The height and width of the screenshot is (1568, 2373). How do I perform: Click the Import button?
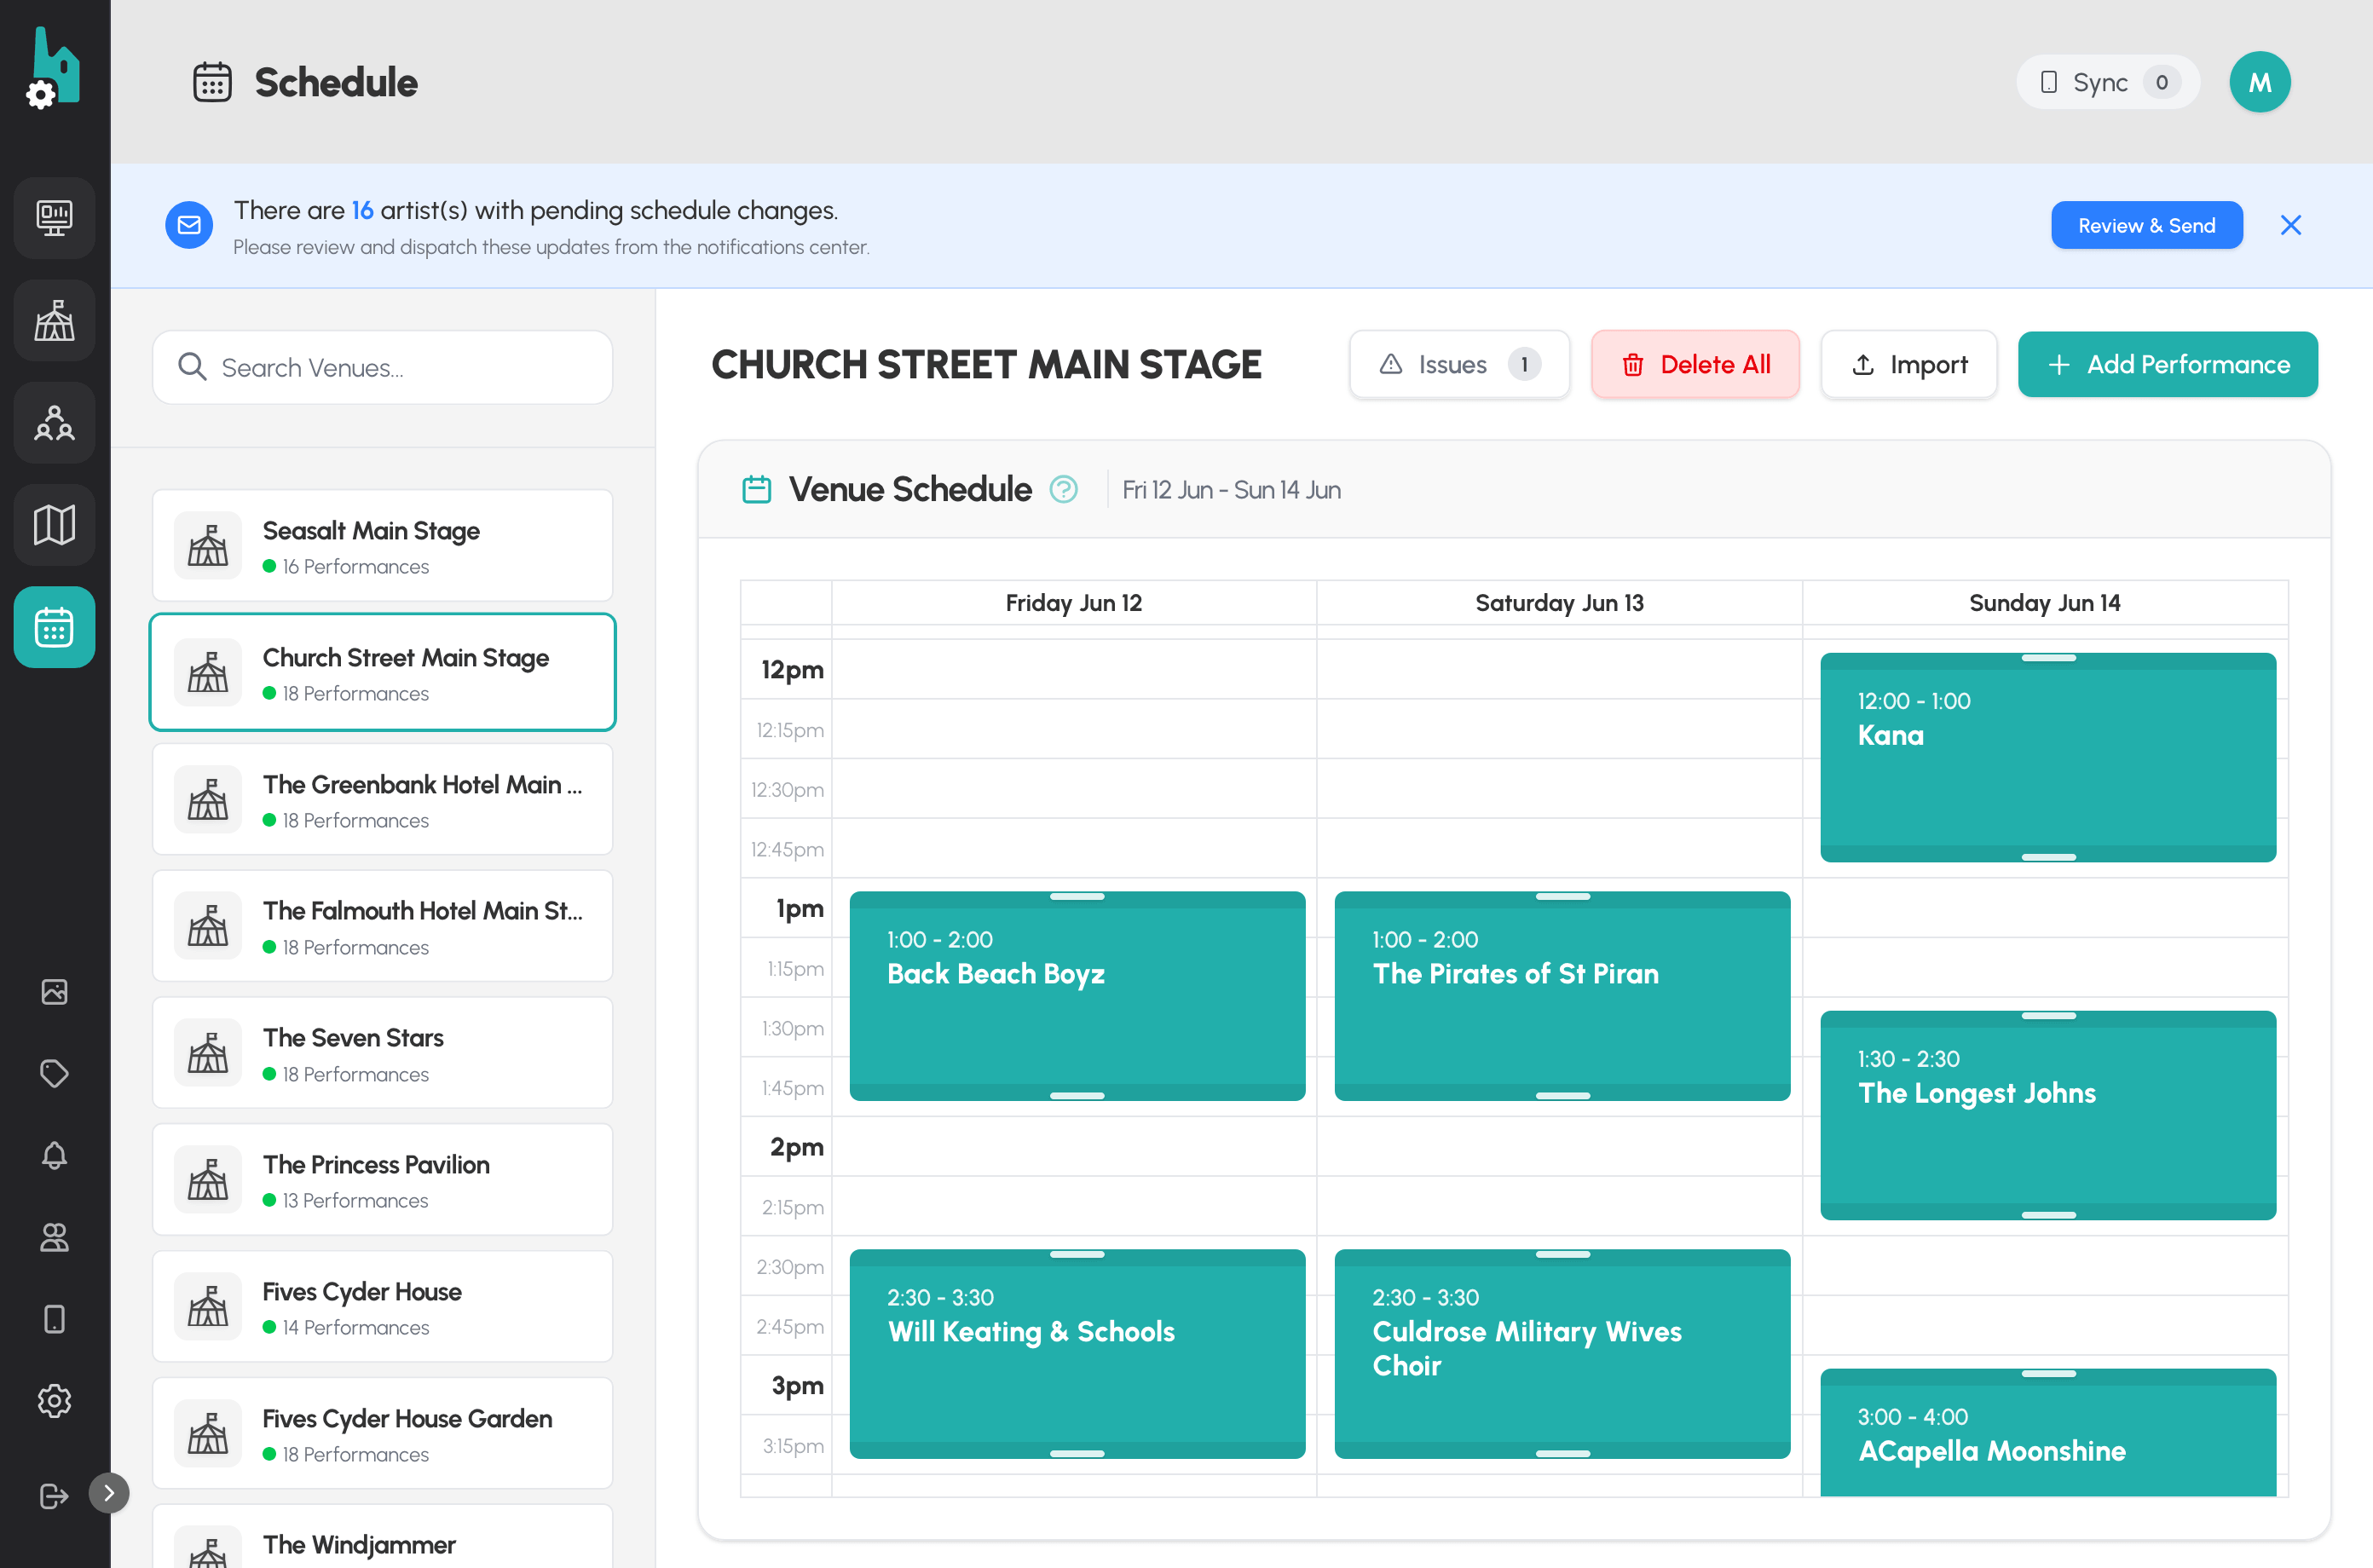pyautogui.click(x=1909, y=365)
